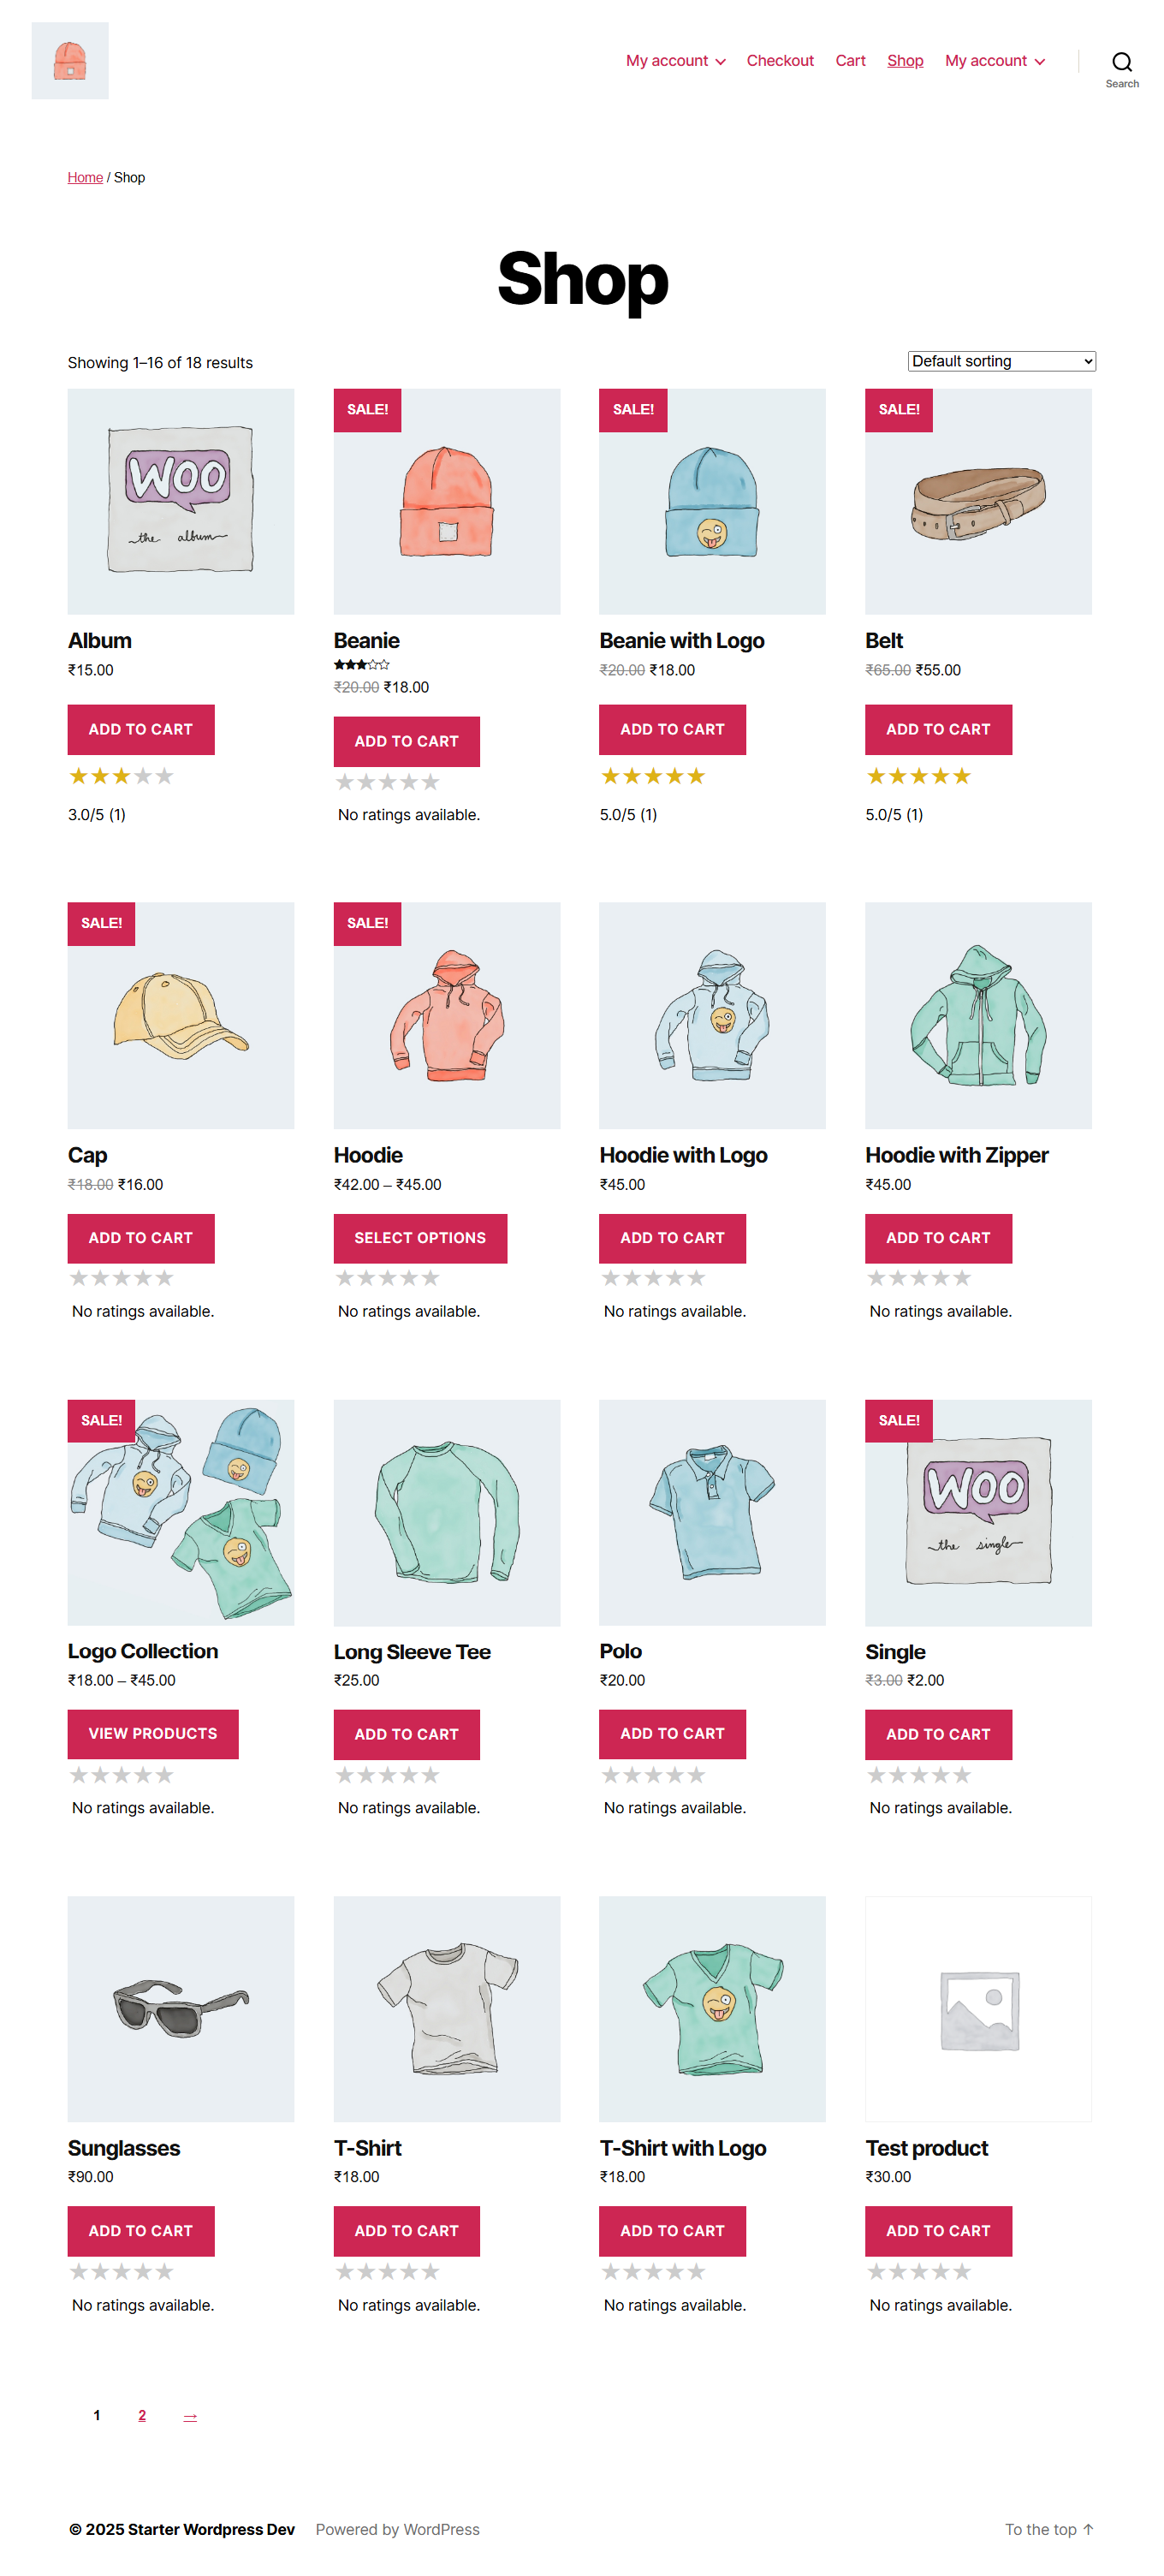Go to Checkout in the navigation
The width and height of the screenshot is (1164, 2576).
[780, 61]
